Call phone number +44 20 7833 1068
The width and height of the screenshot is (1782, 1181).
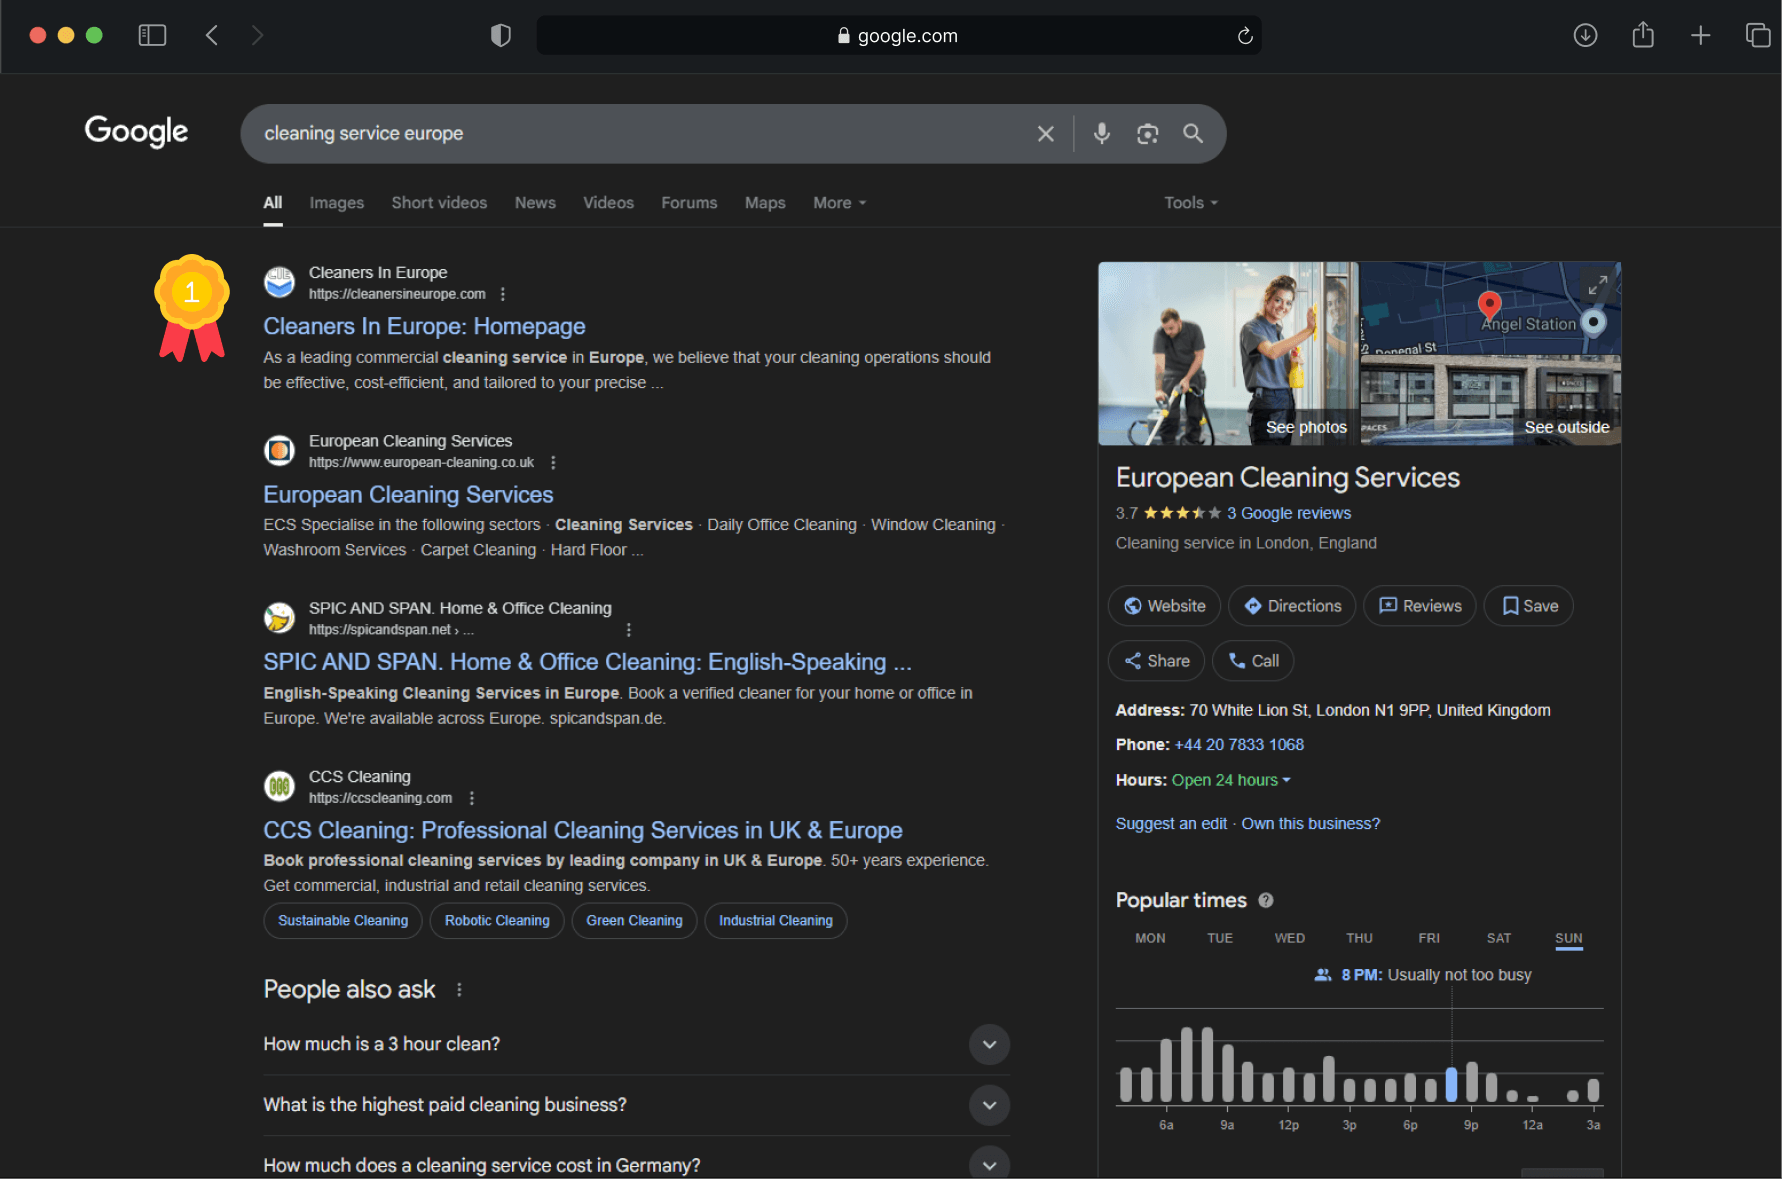click(1239, 745)
